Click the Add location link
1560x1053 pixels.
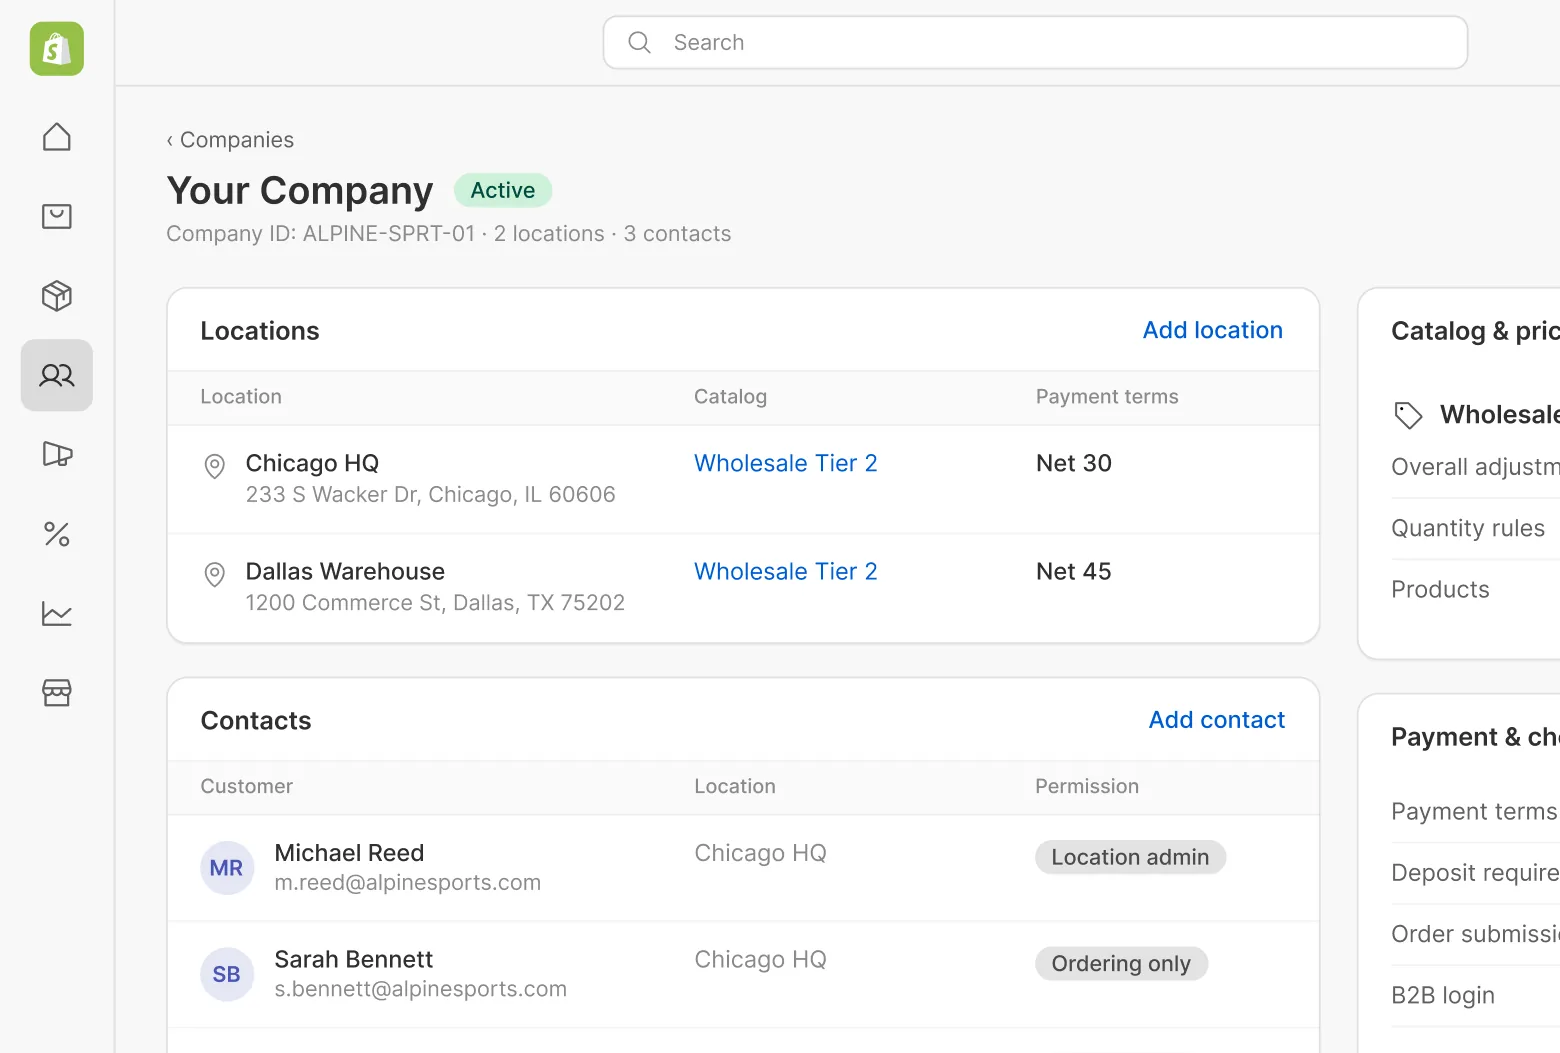(x=1213, y=330)
